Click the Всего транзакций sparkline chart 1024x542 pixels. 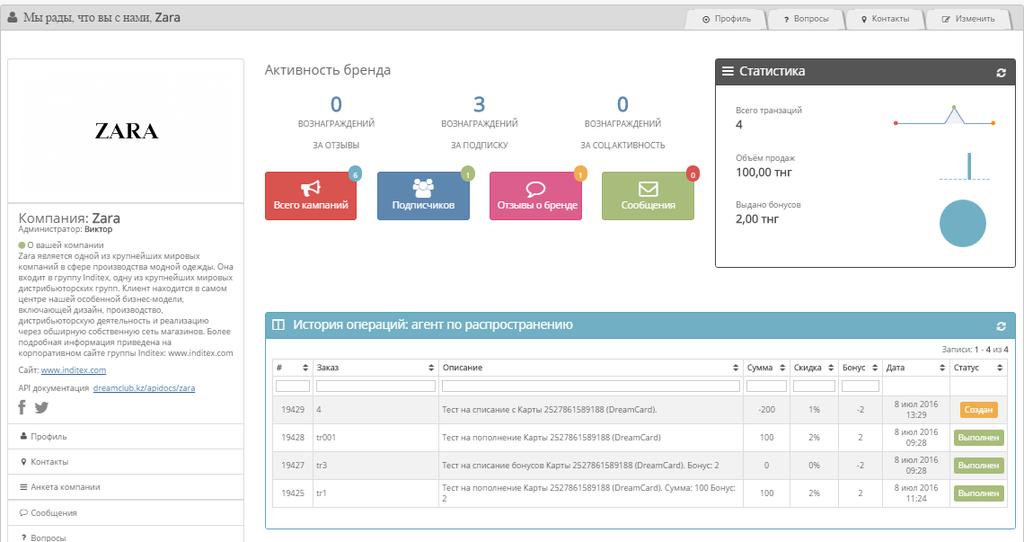(944, 116)
